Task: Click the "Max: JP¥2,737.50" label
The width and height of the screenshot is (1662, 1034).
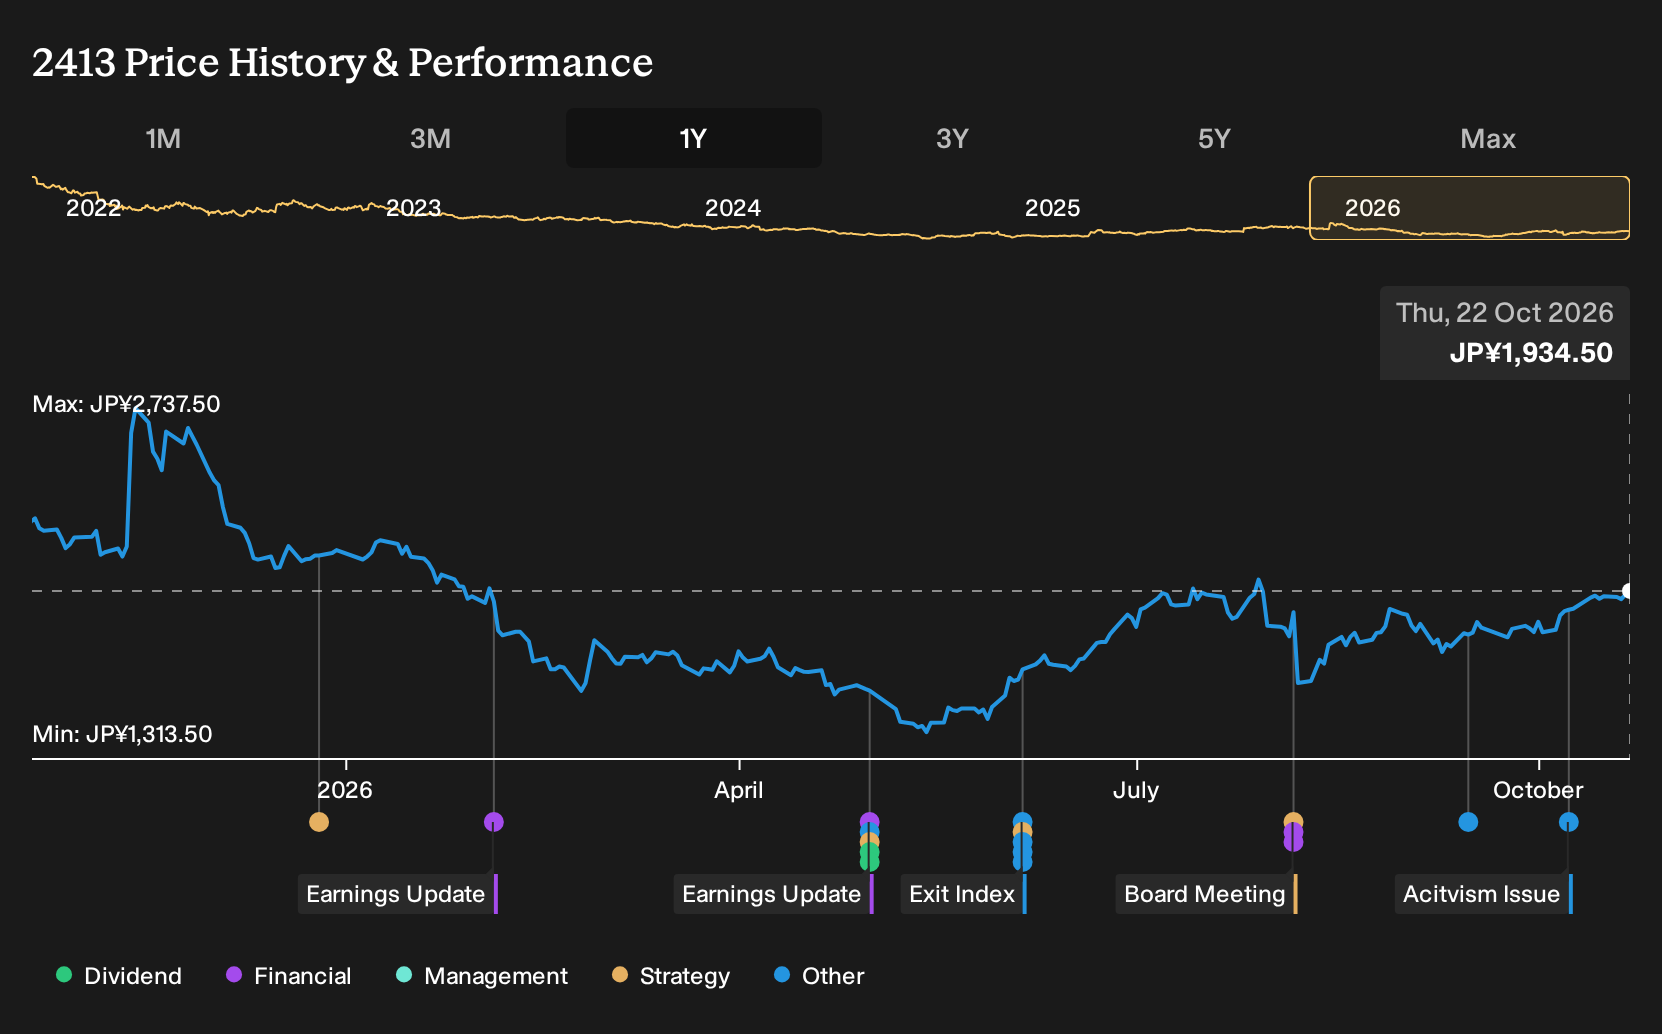Action: coord(126,404)
